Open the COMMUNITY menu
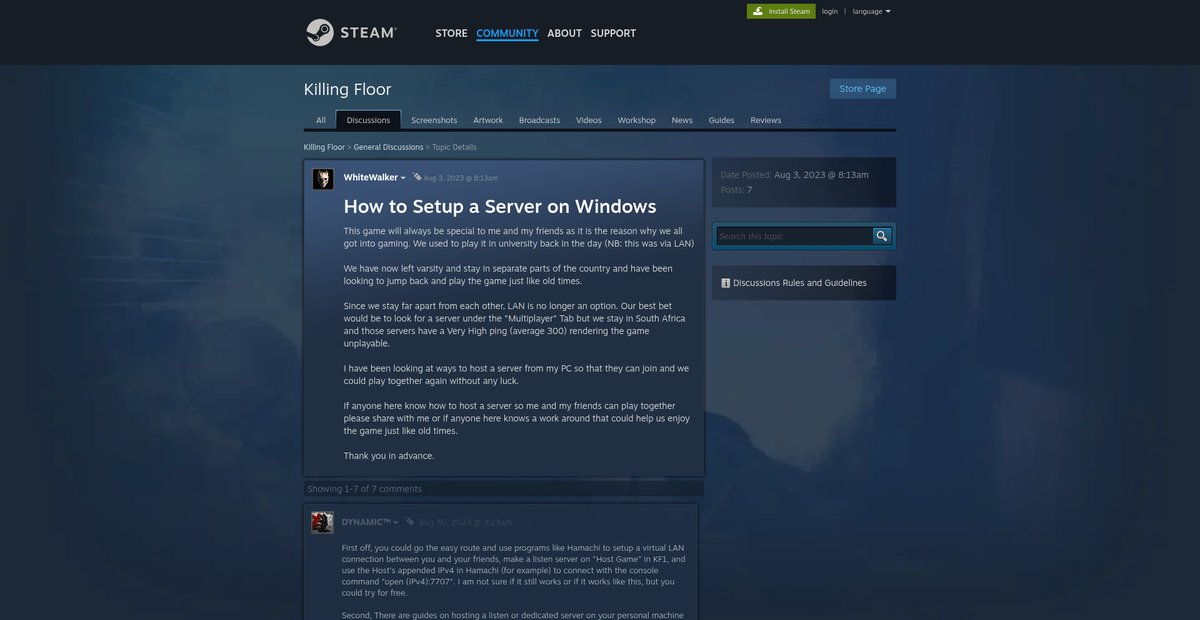The width and height of the screenshot is (1200, 620). pyautogui.click(x=507, y=33)
